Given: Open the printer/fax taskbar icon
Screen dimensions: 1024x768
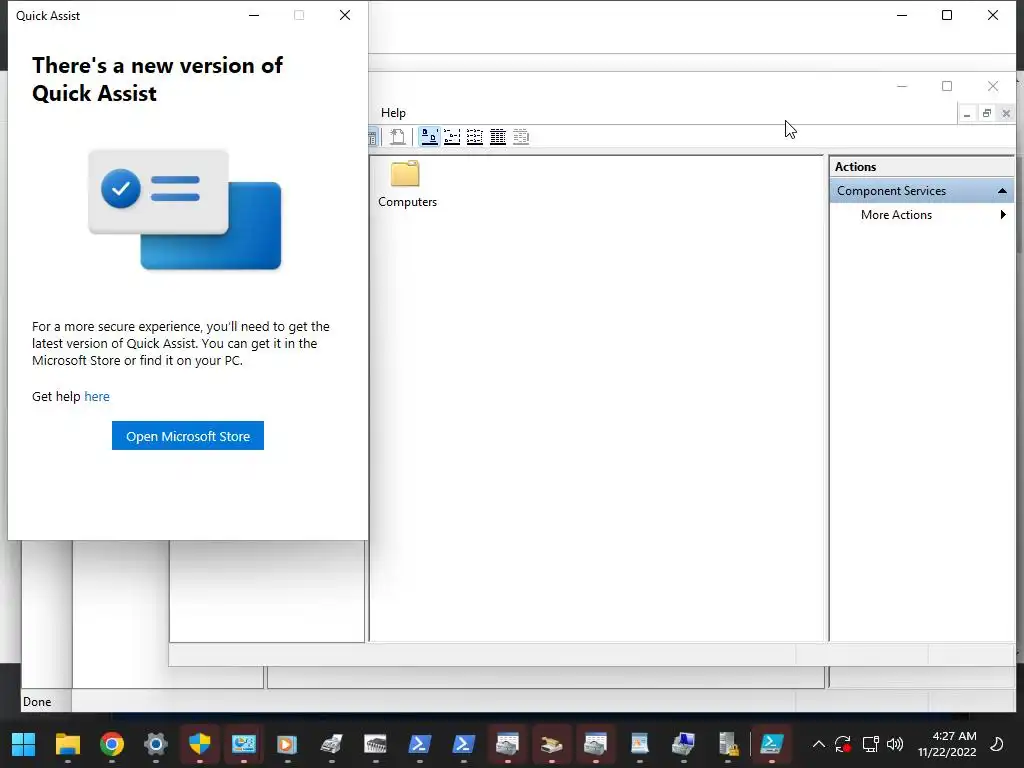Looking at the screenshot, I should pos(332,744).
